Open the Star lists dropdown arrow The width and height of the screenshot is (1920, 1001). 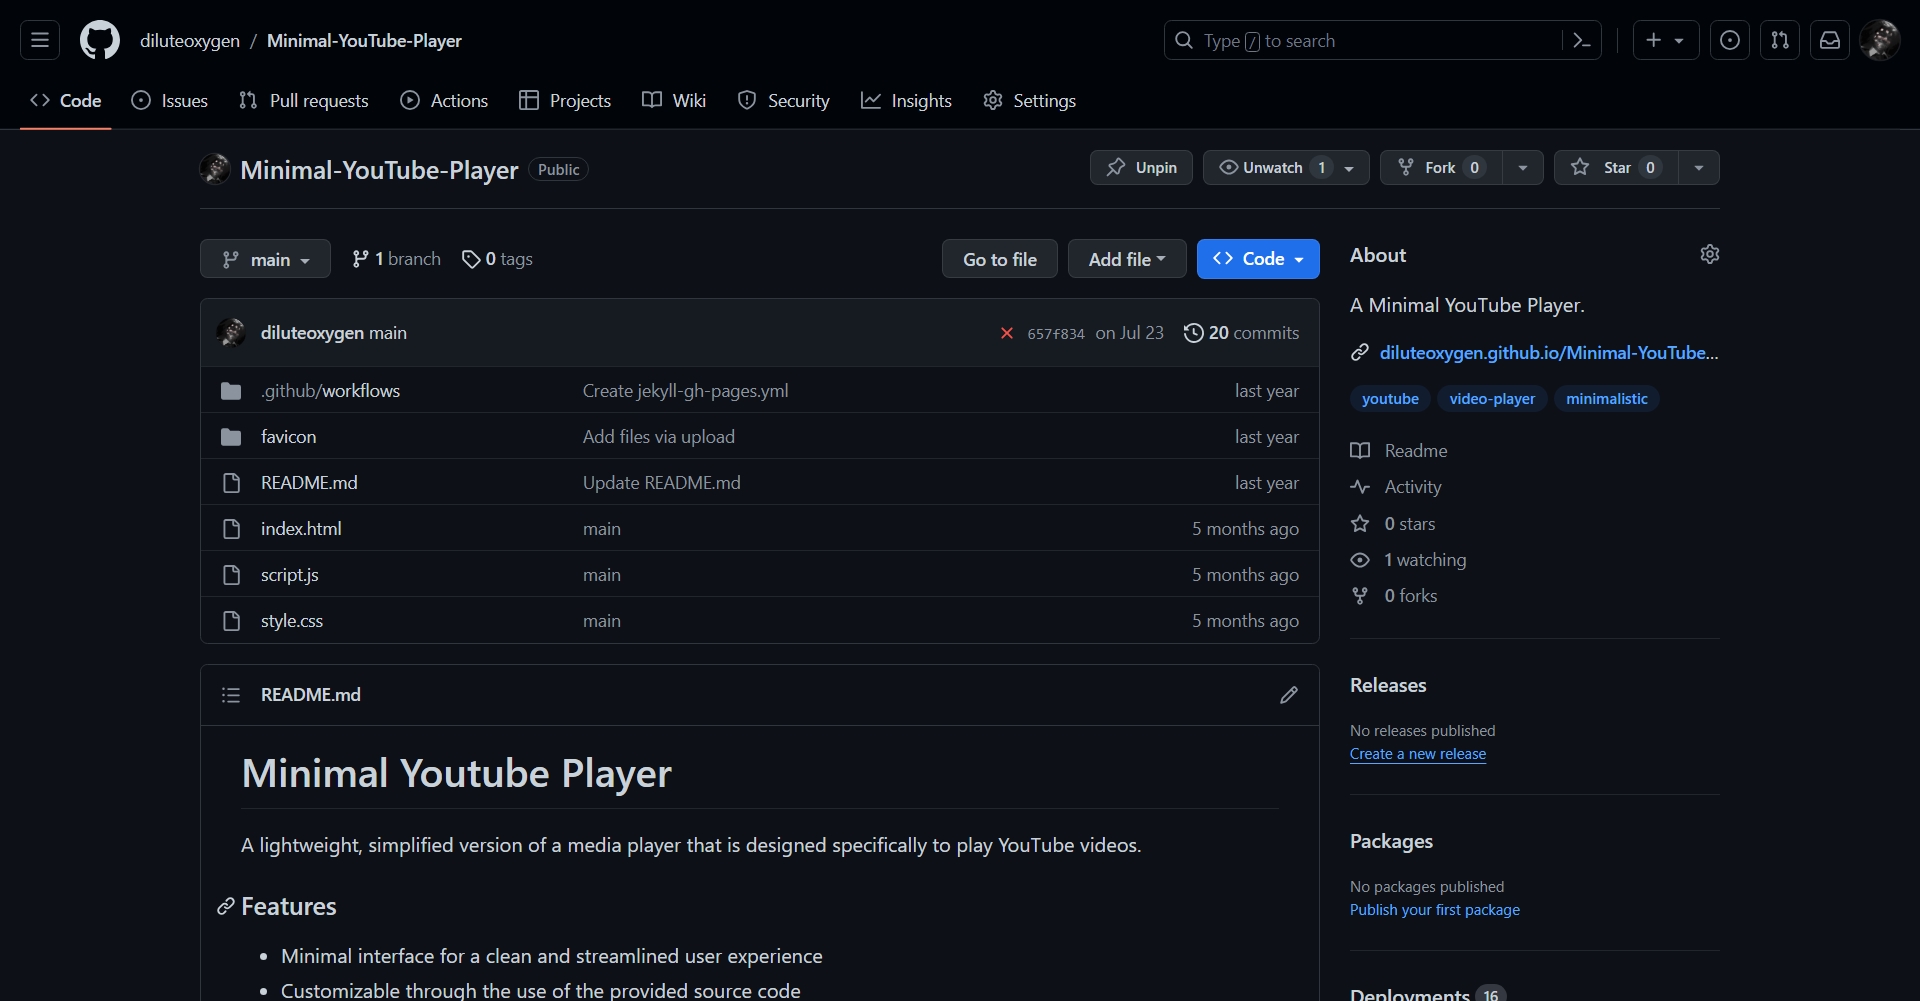point(1699,167)
